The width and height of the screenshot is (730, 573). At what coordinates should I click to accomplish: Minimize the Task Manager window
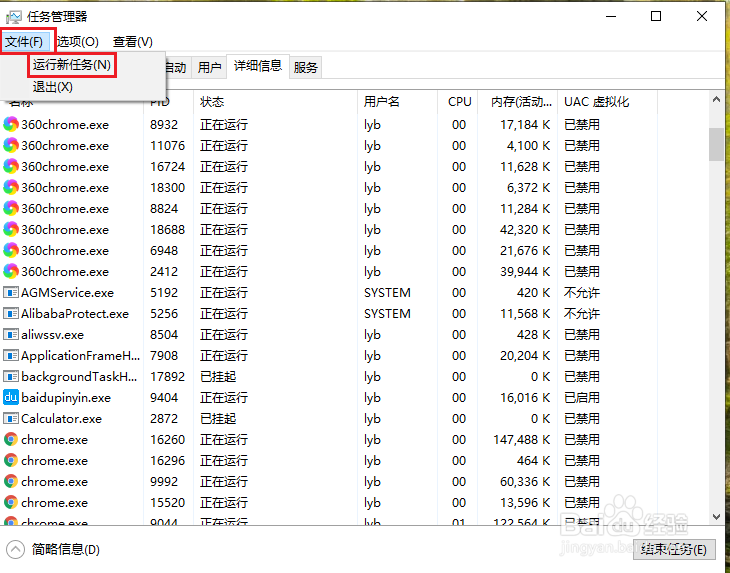pyautogui.click(x=611, y=16)
